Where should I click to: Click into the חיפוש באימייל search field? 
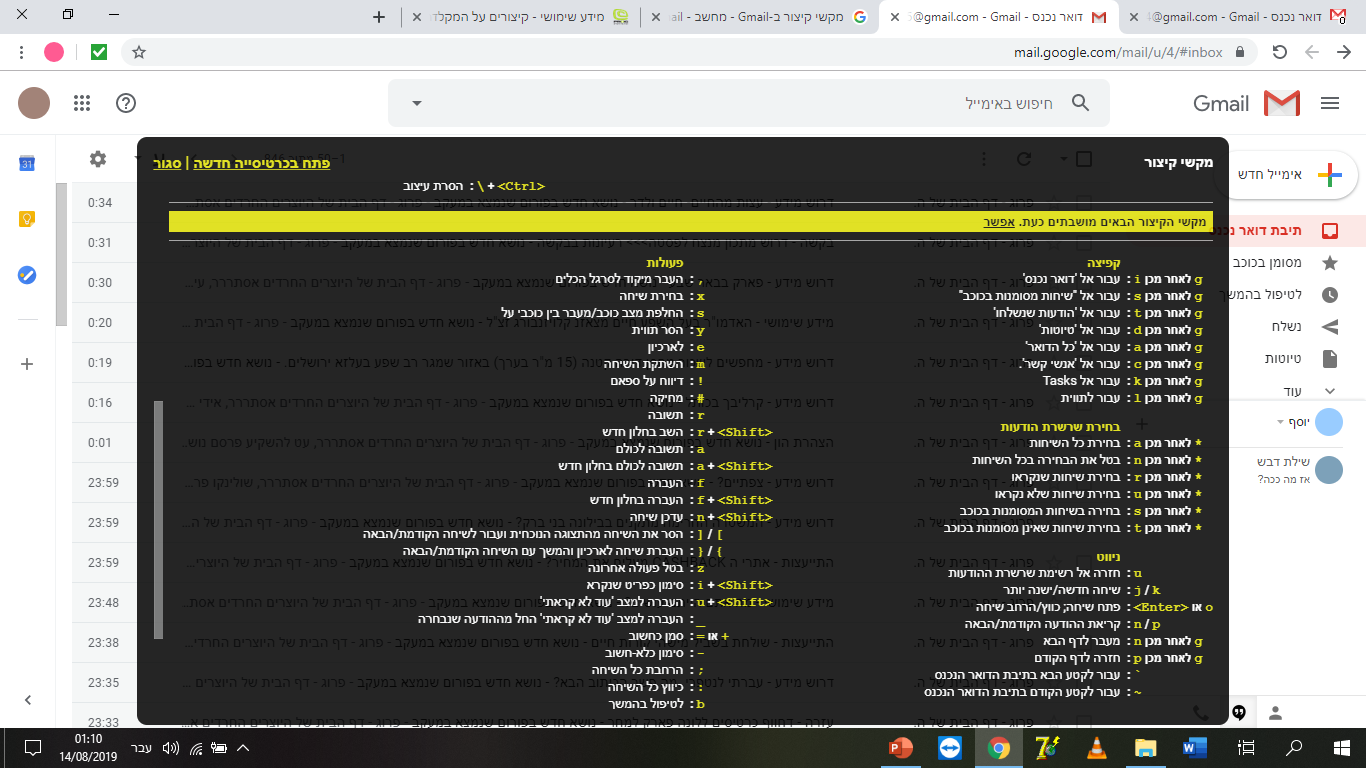coord(750,103)
